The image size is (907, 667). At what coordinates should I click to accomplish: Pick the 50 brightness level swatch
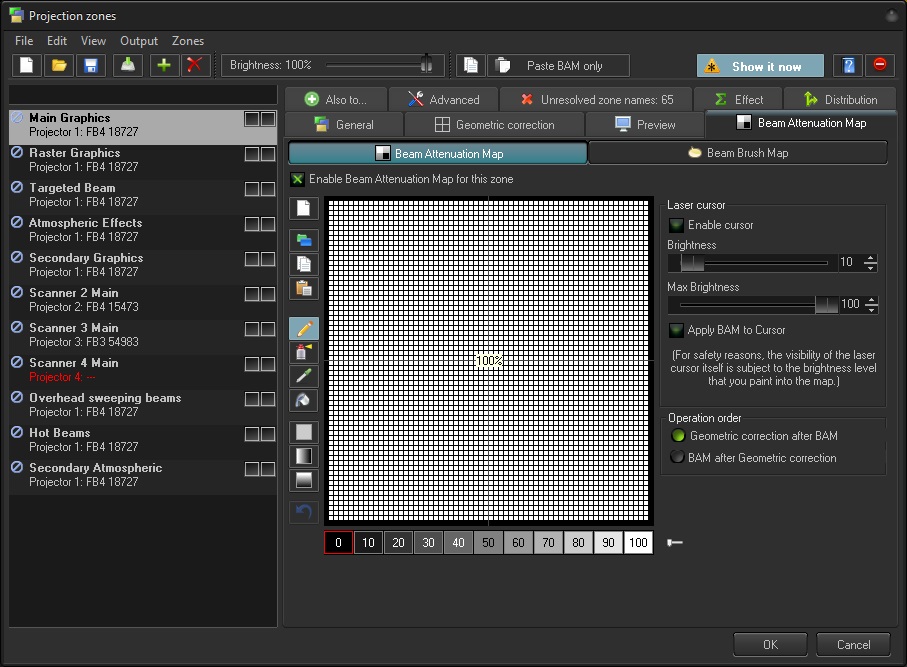pos(489,543)
